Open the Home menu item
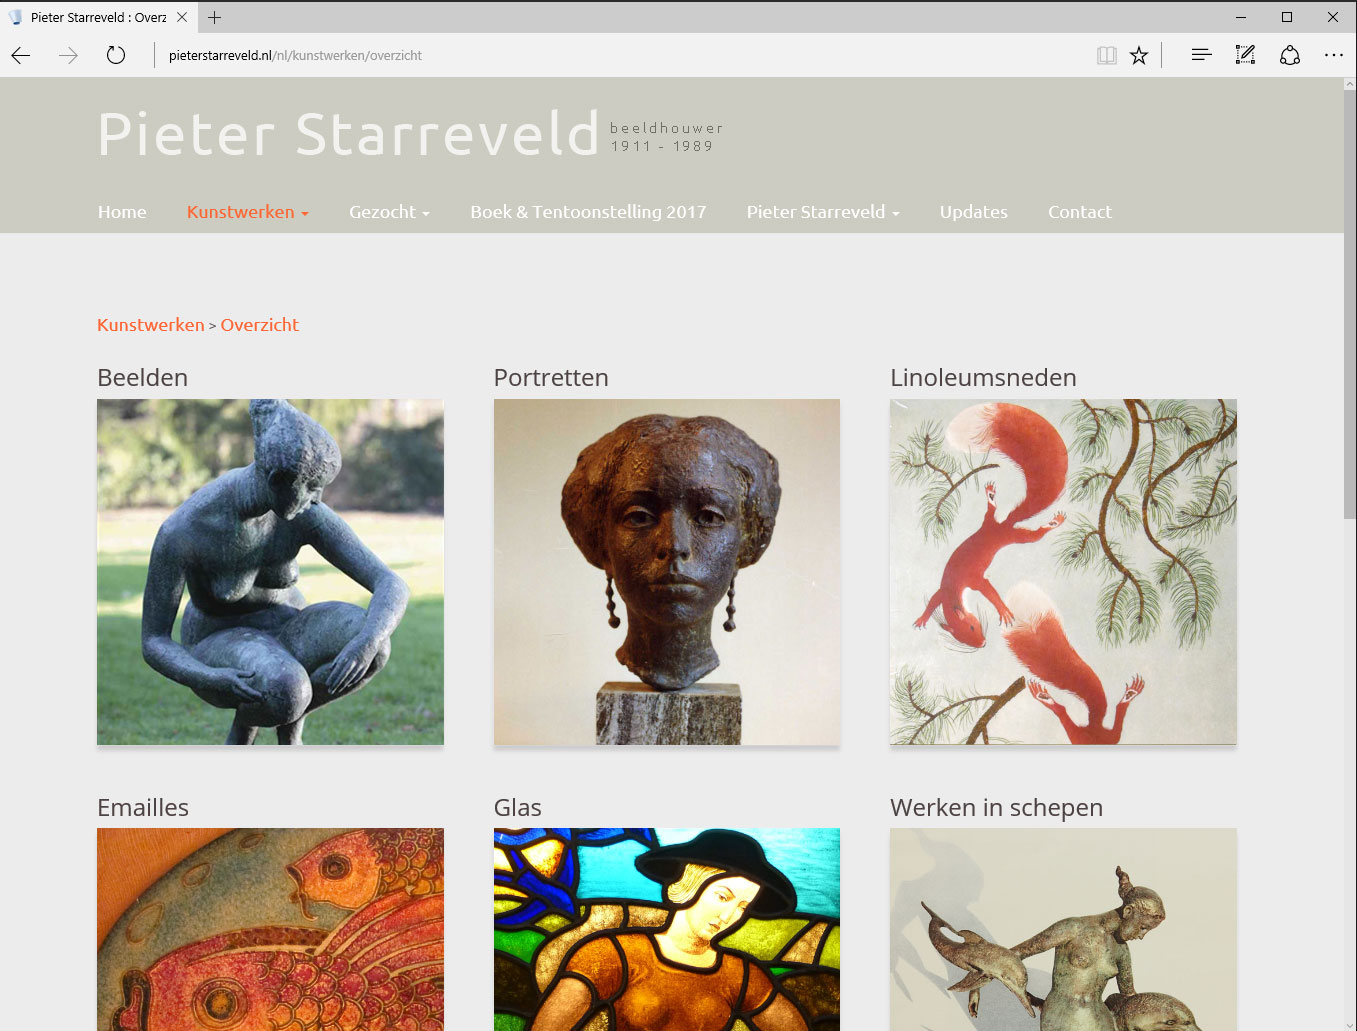 [x=122, y=212]
